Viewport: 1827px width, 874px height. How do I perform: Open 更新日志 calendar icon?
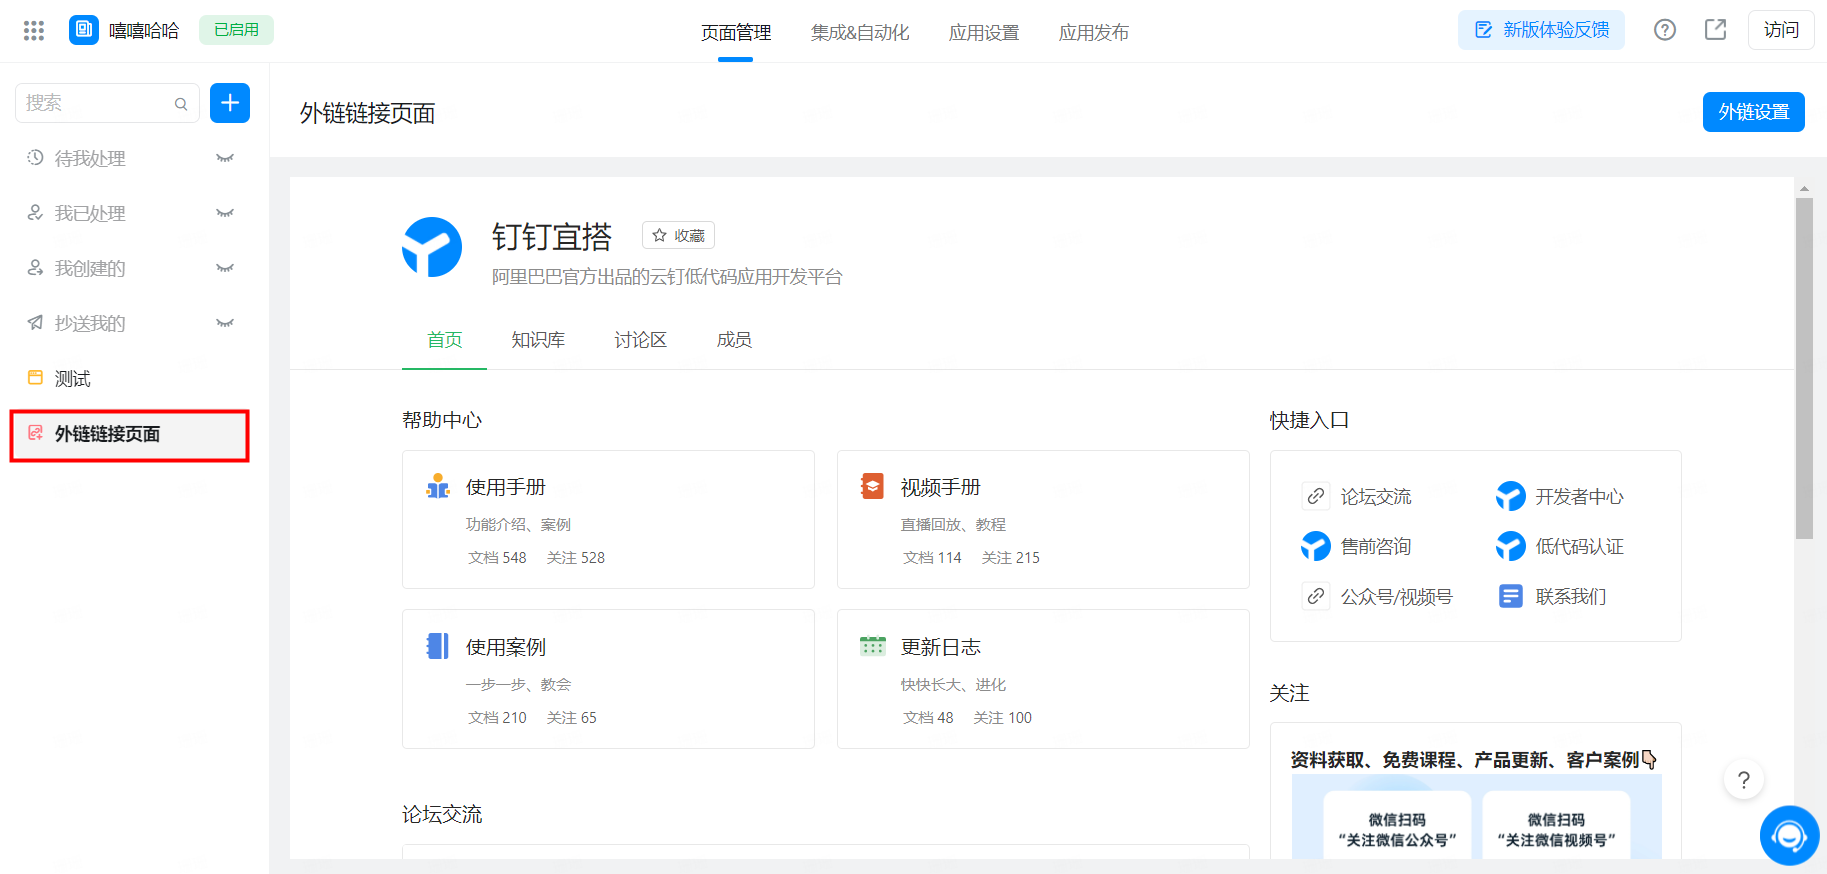pyautogui.click(x=873, y=646)
